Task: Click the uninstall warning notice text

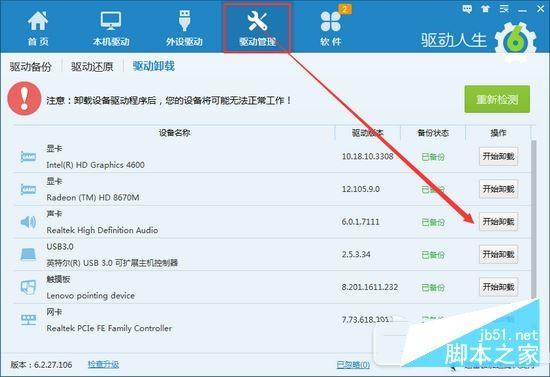Action: click(x=169, y=101)
